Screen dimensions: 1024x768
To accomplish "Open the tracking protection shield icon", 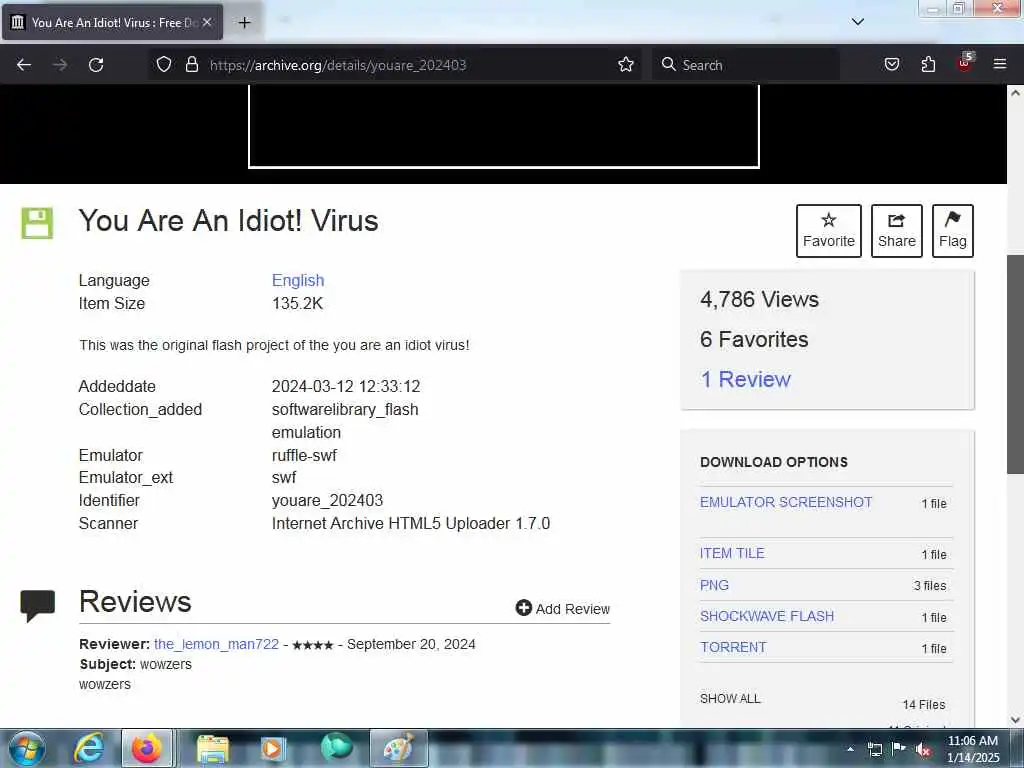I will click(164, 65).
